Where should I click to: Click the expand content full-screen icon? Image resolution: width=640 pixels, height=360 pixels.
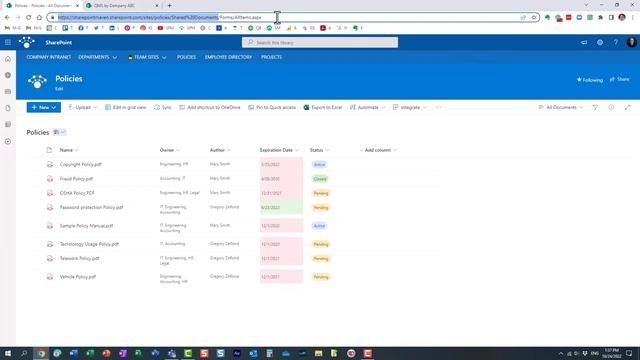coord(627,107)
